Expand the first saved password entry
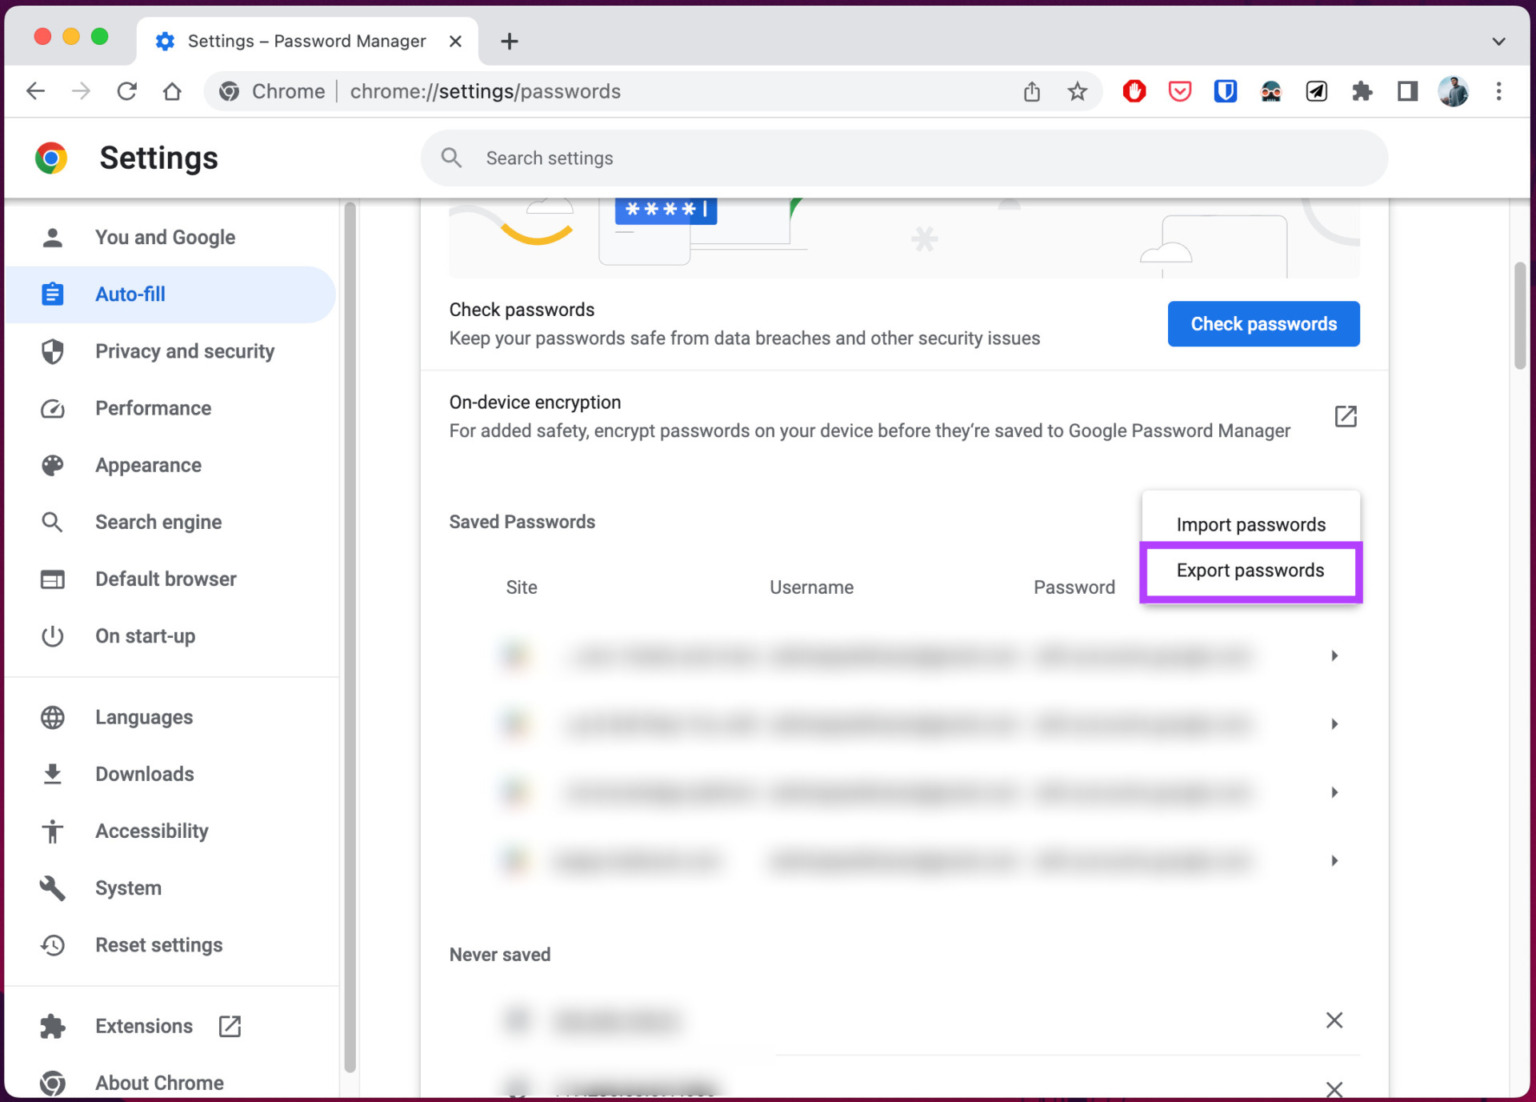The image size is (1536, 1102). tap(1334, 655)
